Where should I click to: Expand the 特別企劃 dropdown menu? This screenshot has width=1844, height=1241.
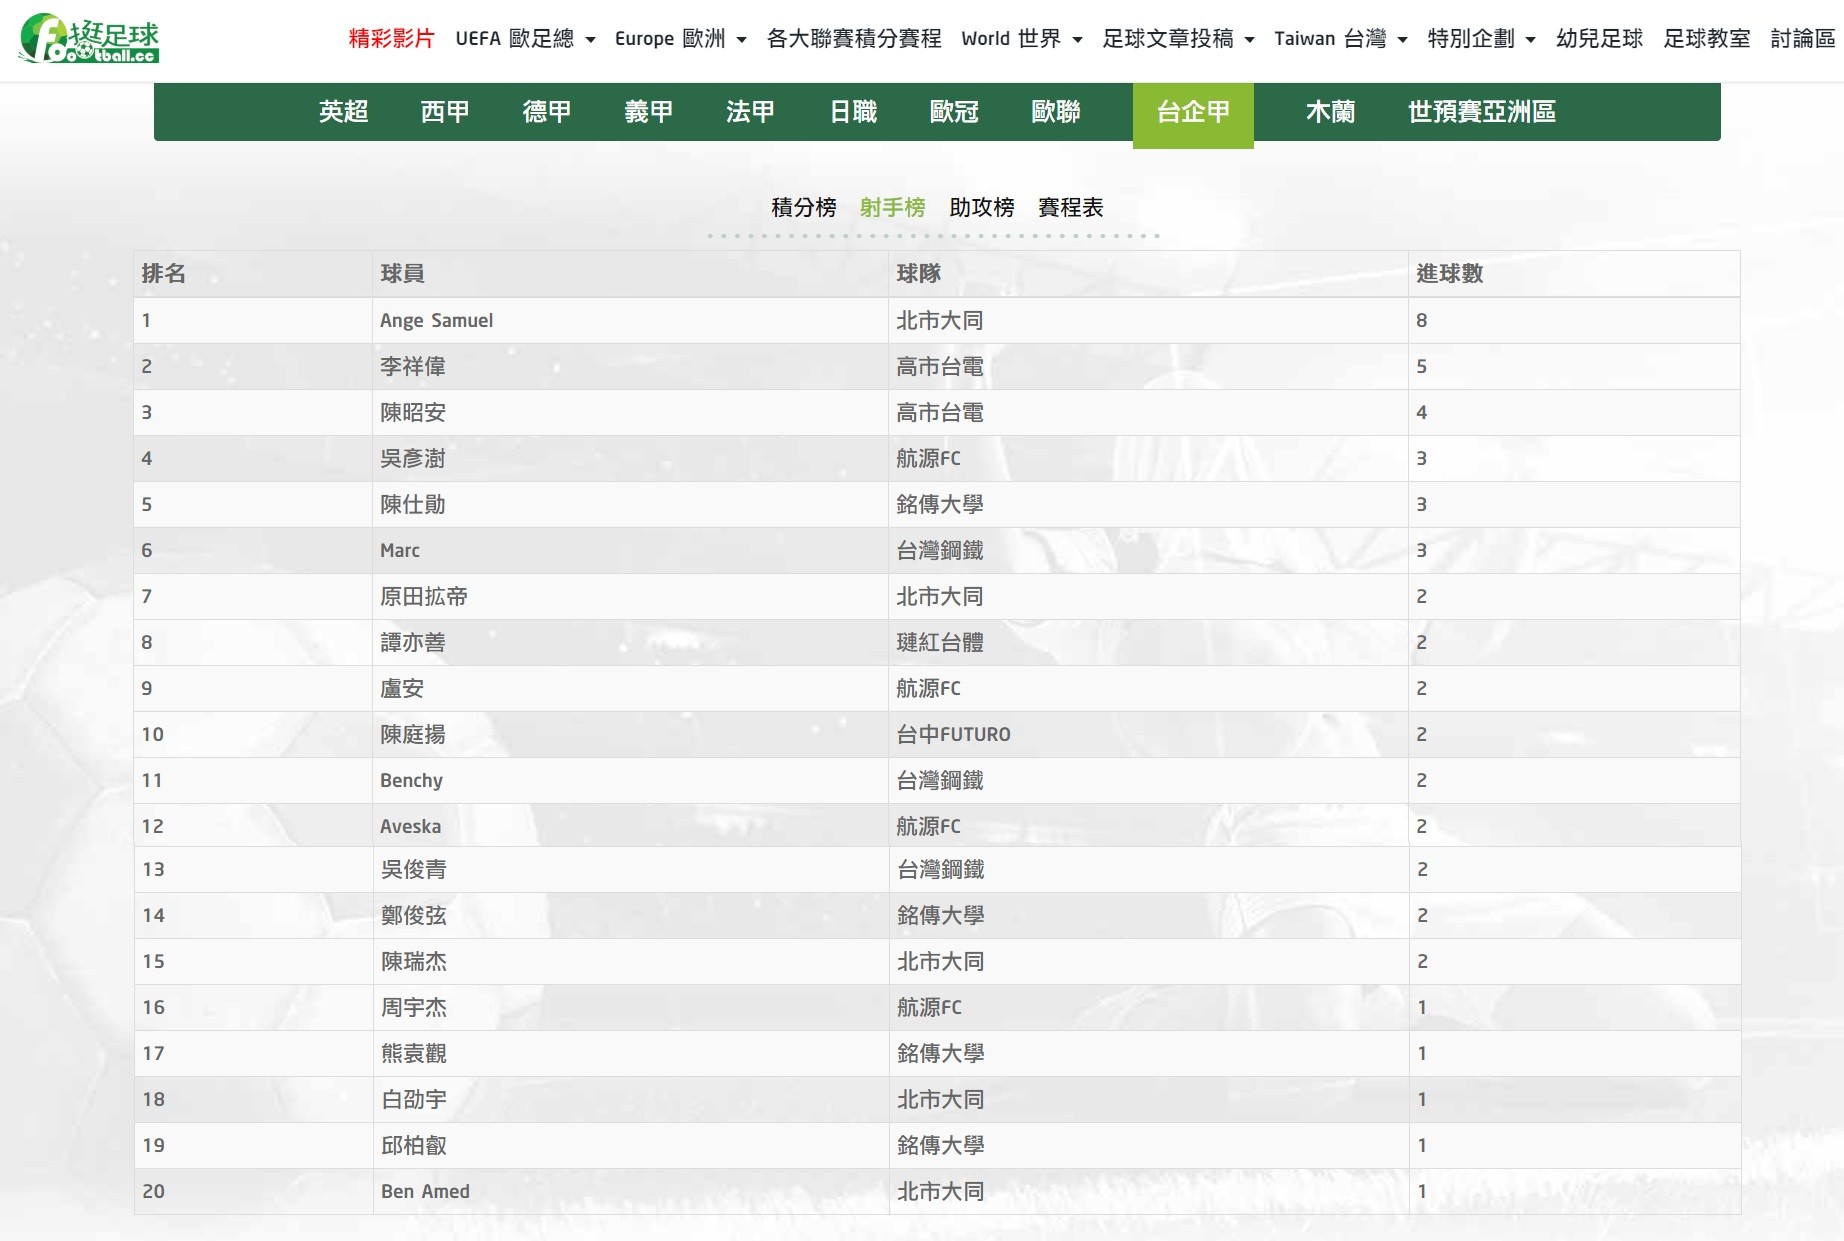coord(1481,39)
